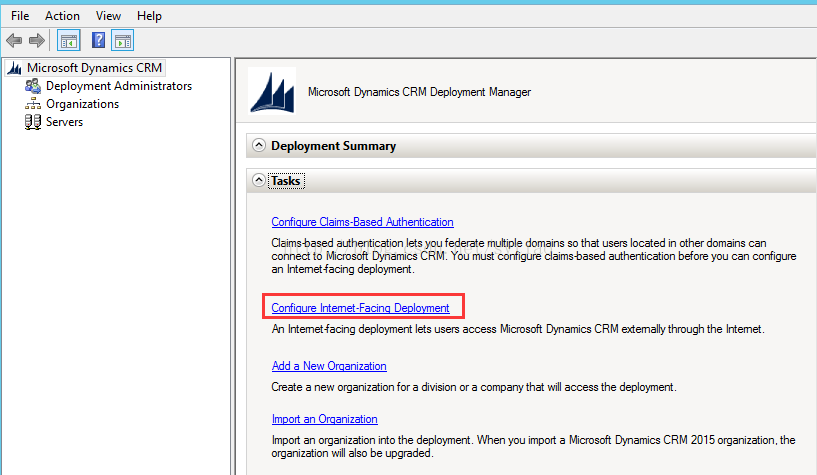Click the Organizations hierarchy icon

click(x=33, y=104)
